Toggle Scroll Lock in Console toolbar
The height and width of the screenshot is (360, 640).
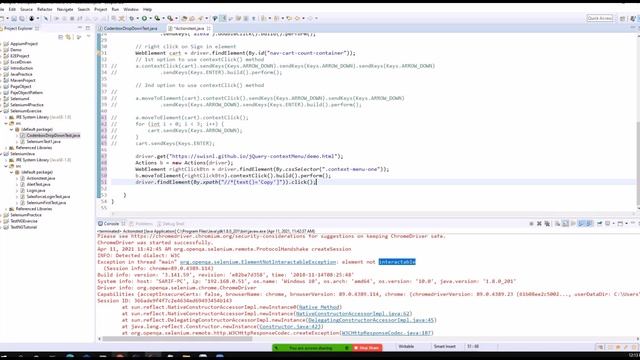pyautogui.click(x=565, y=224)
